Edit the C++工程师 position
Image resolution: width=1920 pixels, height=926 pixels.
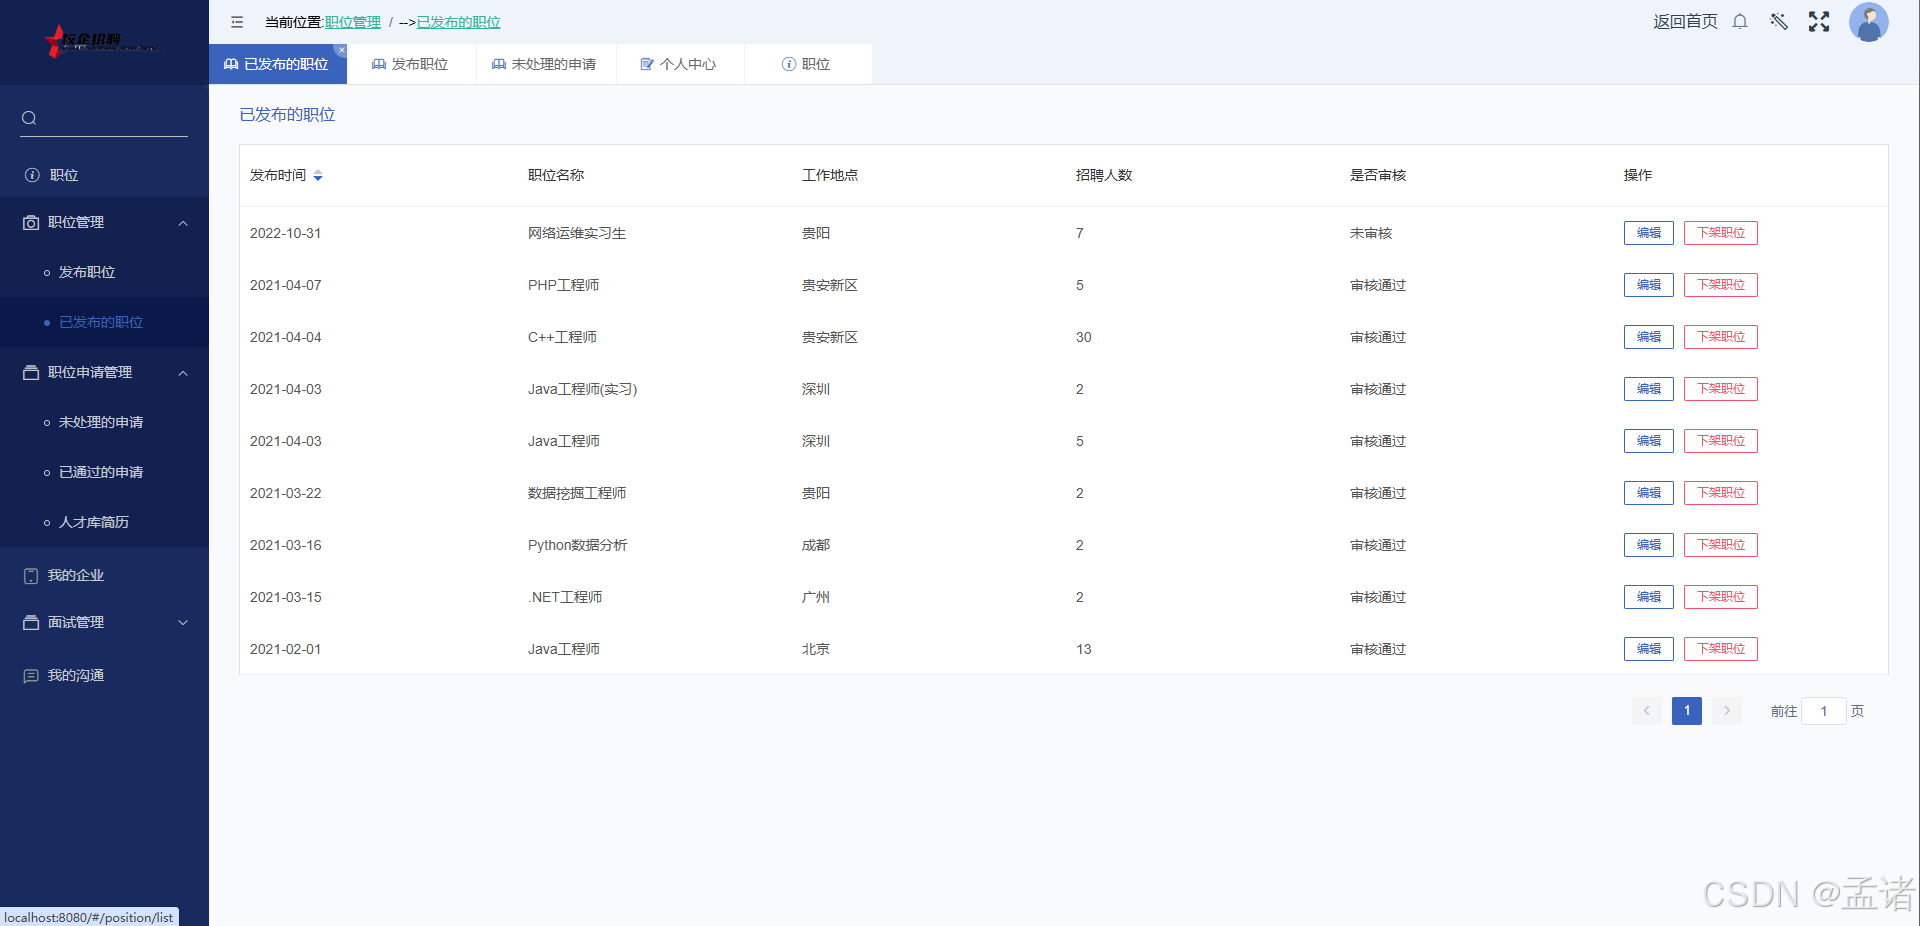pos(1648,337)
